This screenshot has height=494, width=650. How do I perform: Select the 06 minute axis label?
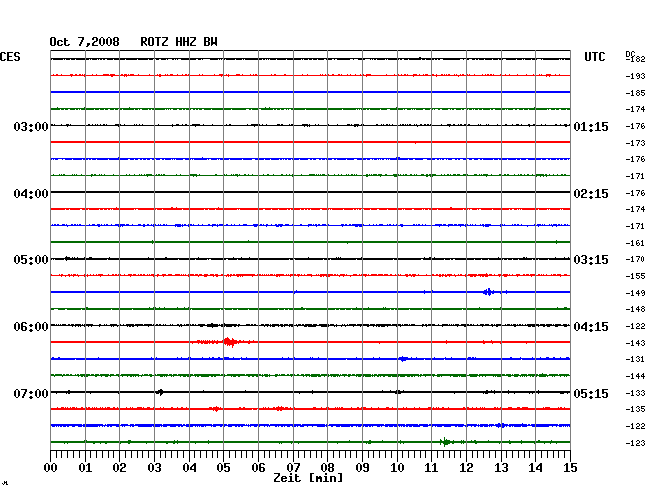(x=258, y=468)
